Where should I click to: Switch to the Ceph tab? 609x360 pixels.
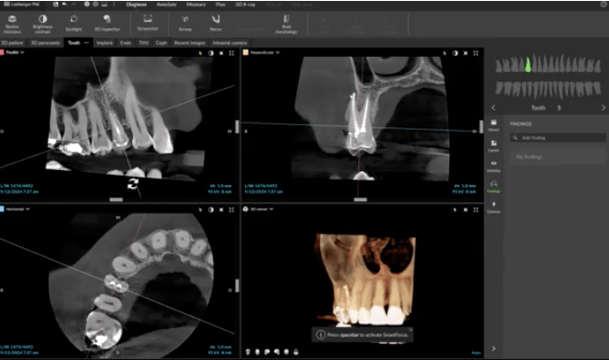click(161, 43)
